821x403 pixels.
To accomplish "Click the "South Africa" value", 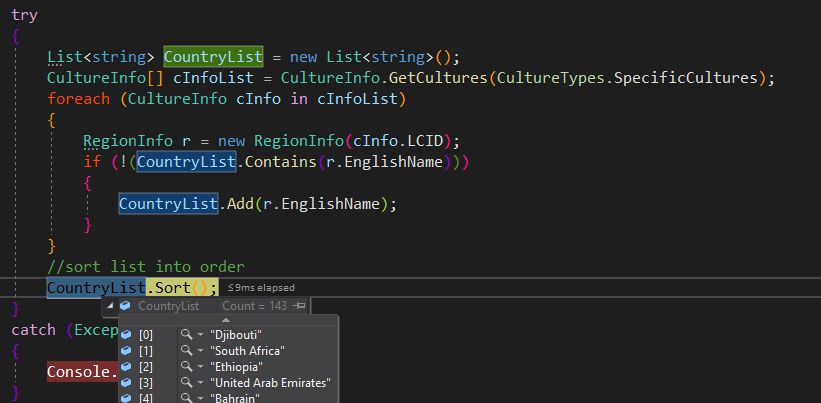I will 247,351.
